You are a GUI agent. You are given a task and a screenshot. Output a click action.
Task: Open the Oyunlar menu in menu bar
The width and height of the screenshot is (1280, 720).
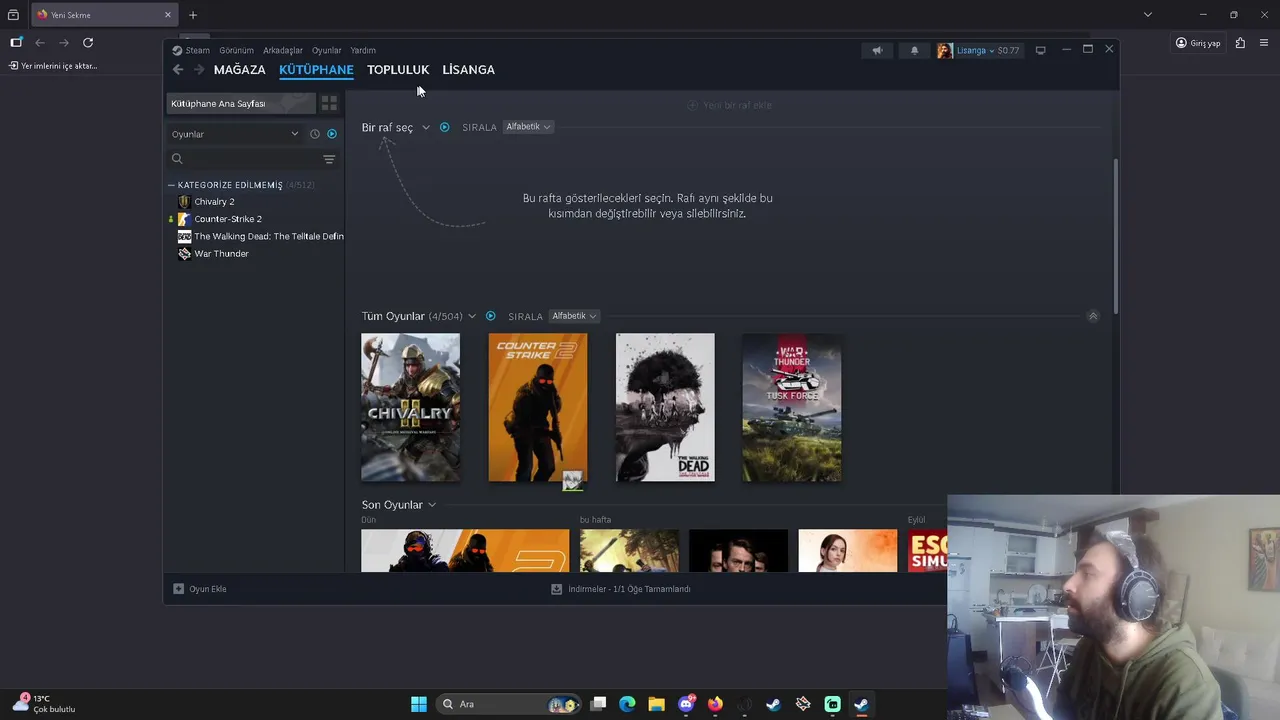tap(327, 50)
